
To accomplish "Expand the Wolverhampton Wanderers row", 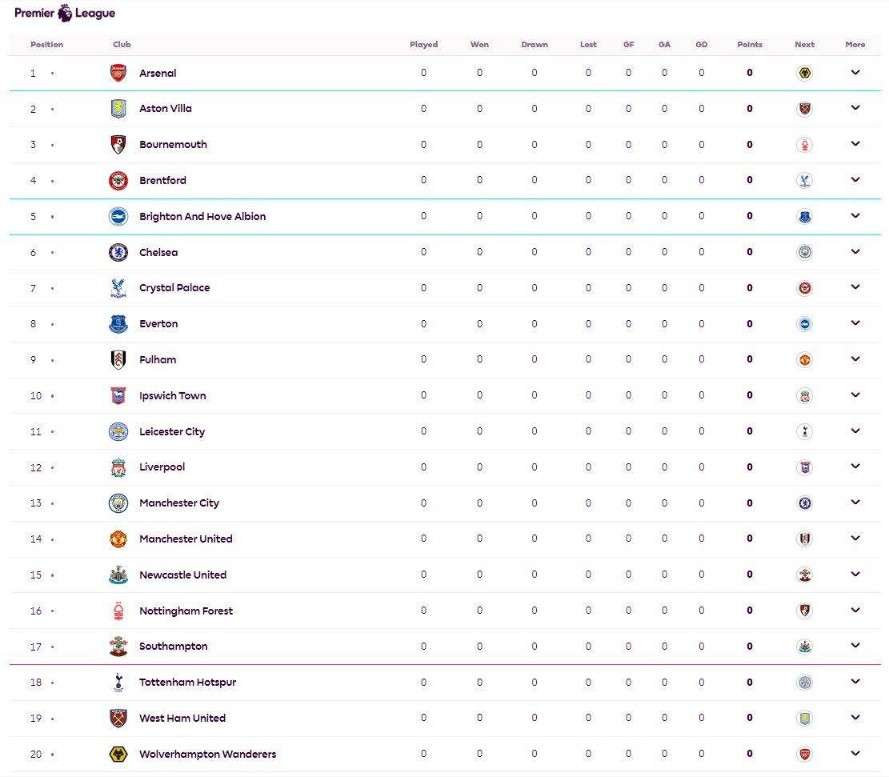I will tap(855, 754).
